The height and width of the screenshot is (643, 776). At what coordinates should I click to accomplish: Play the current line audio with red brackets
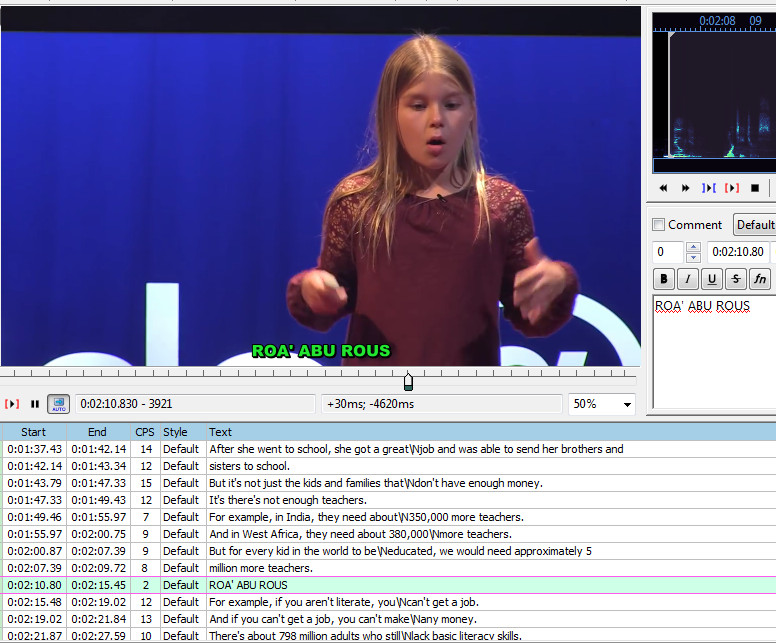pyautogui.click(x=732, y=188)
